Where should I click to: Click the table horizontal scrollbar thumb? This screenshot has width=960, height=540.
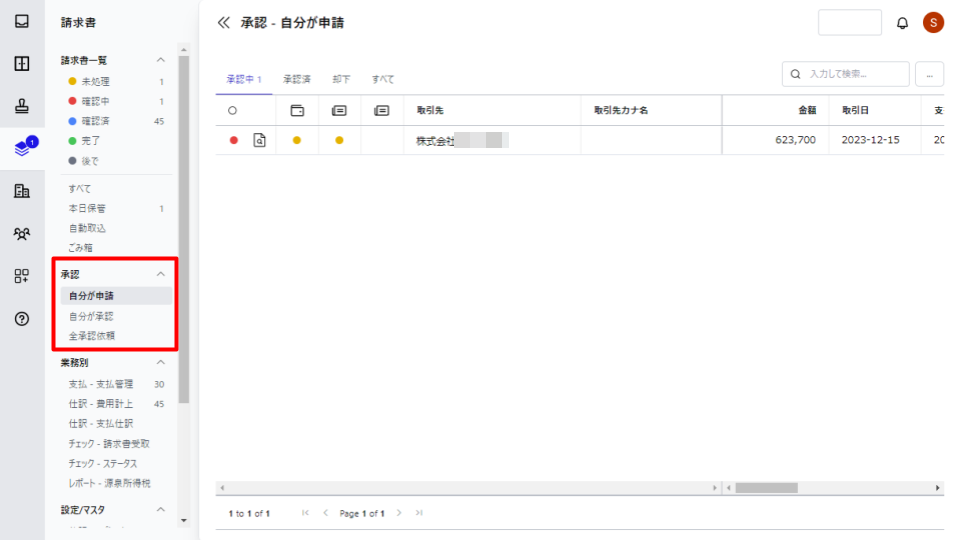[x=767, y=488]
